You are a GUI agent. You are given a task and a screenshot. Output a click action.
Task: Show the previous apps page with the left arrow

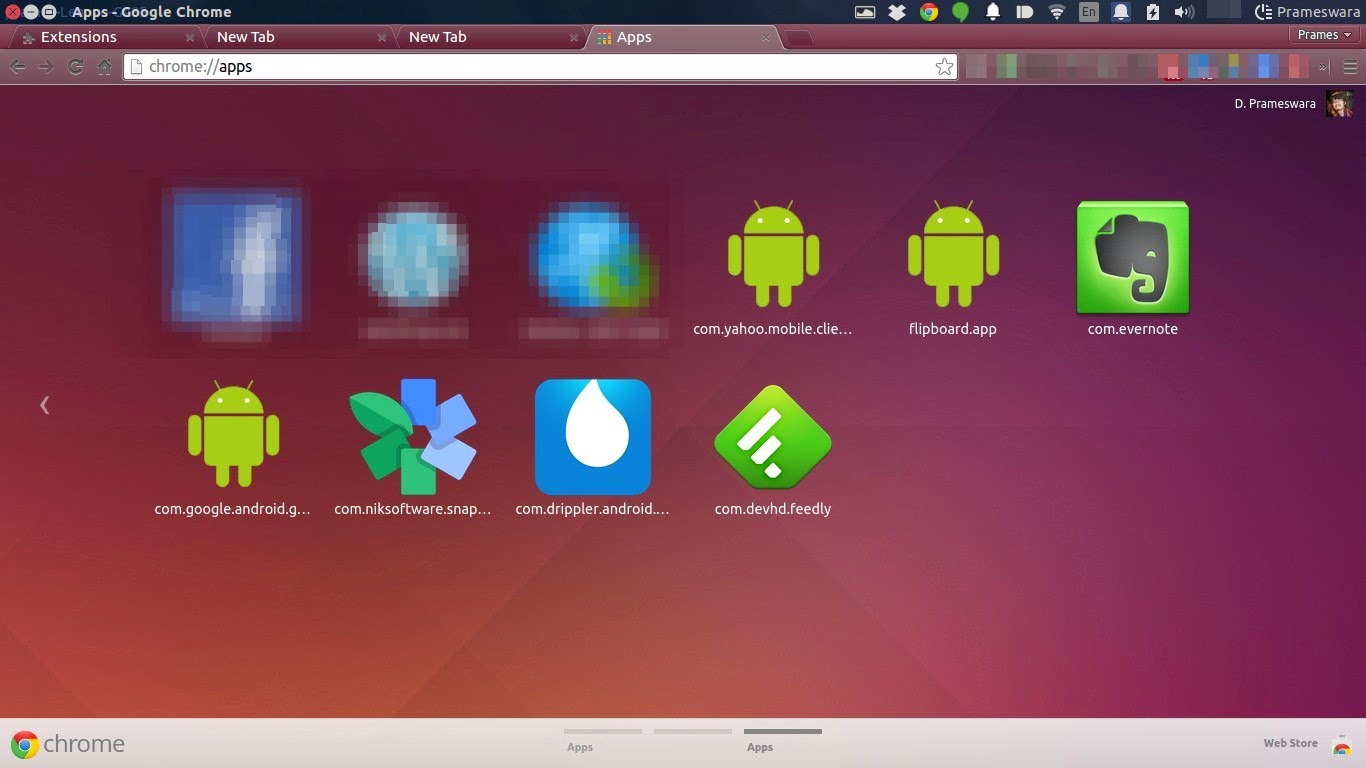(x=44, y=405)
